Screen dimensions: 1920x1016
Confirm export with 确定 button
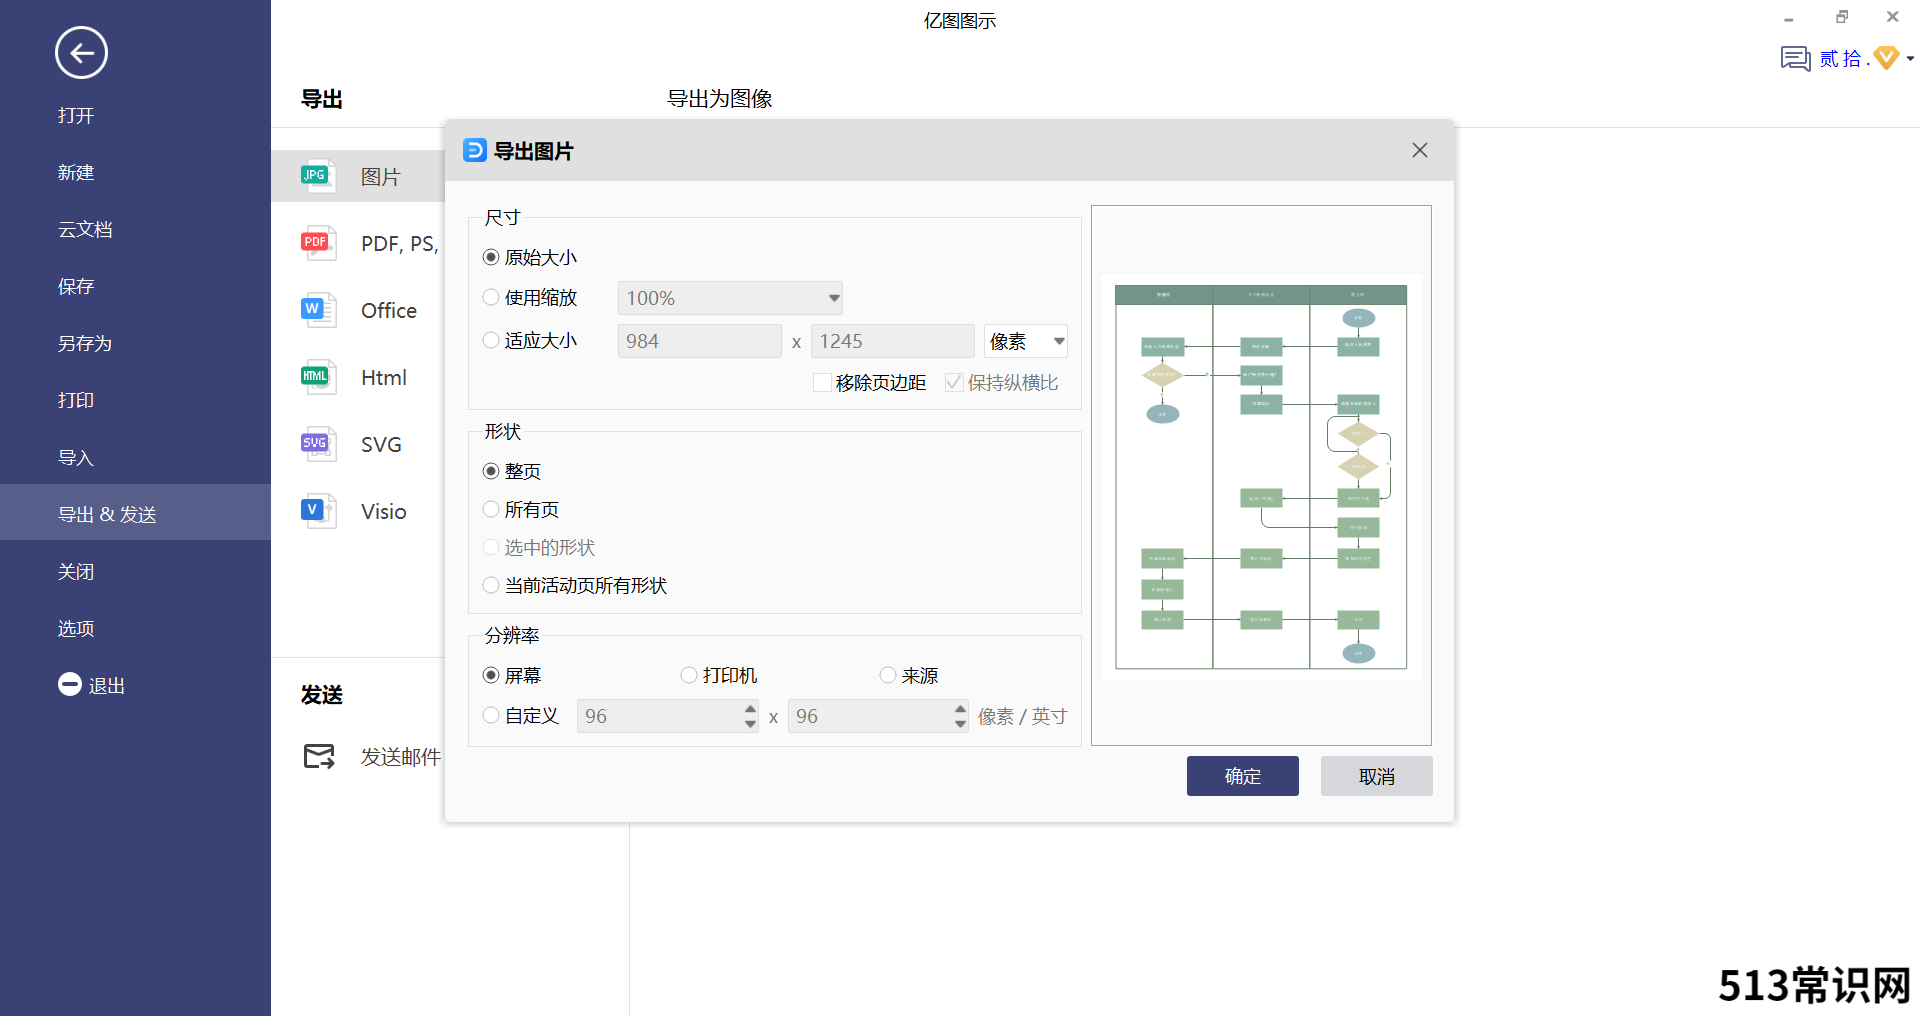point(1243,776)
